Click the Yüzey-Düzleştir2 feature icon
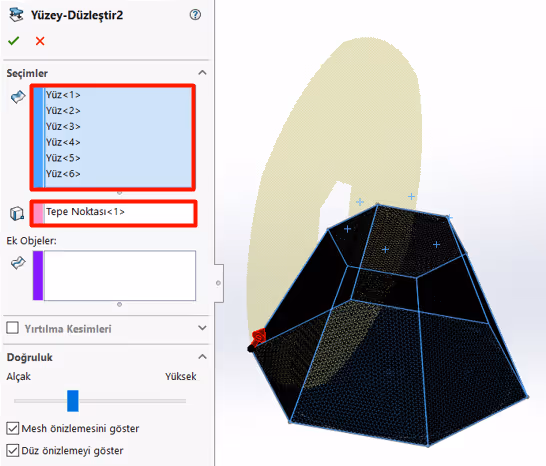The image size is (546, 466). (16, 15)
